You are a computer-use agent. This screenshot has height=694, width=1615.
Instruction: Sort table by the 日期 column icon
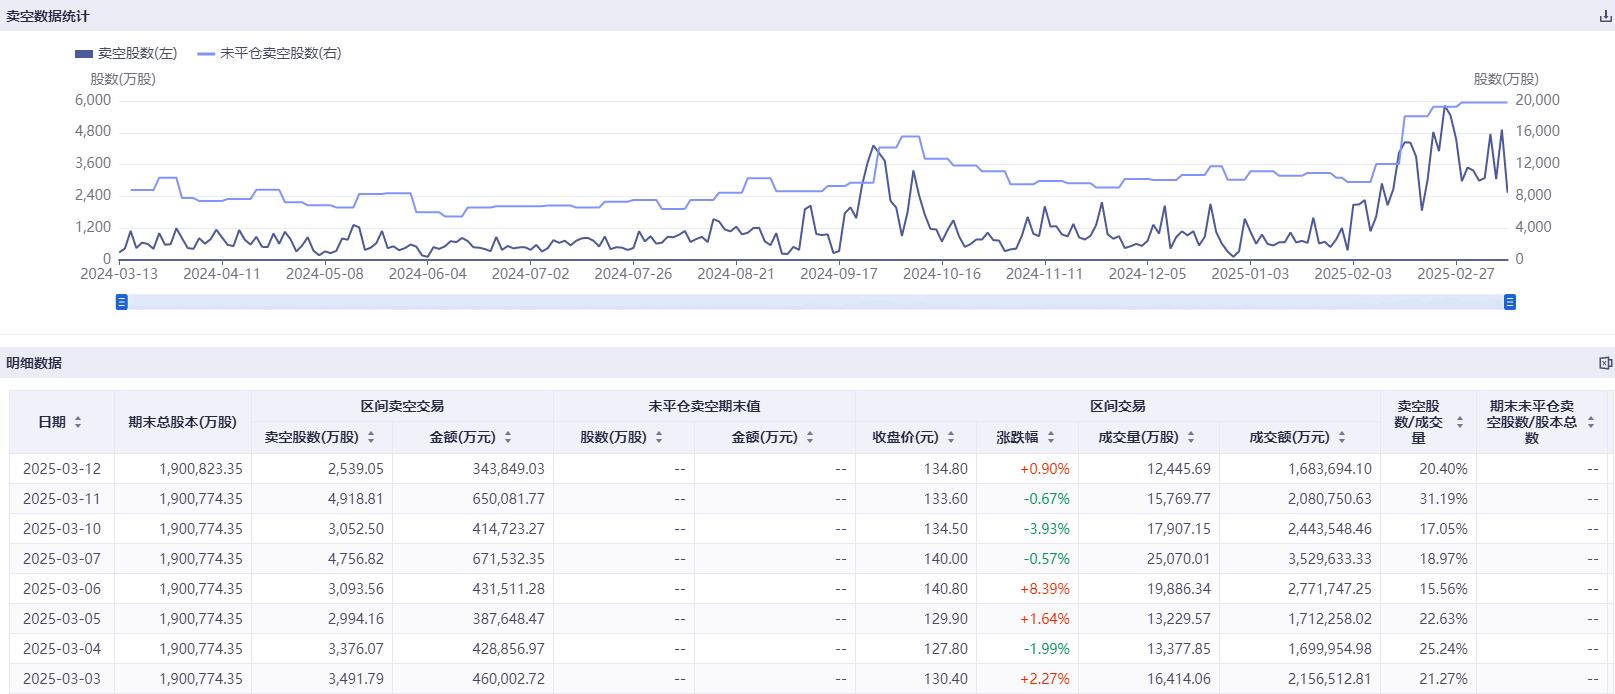78,422
